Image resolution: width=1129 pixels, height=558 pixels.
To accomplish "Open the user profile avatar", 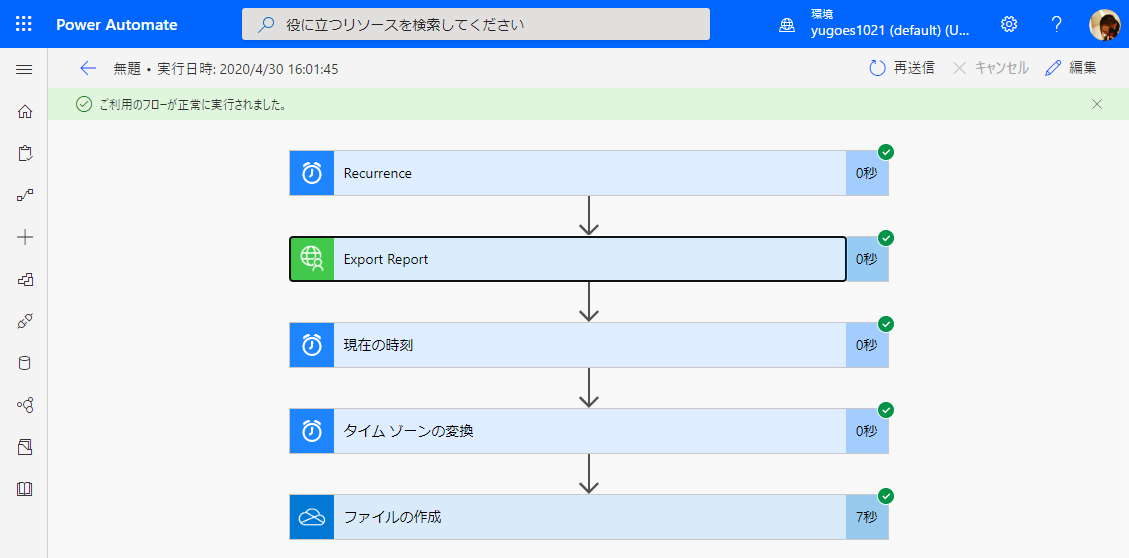I will click(x=1104, y=24).
